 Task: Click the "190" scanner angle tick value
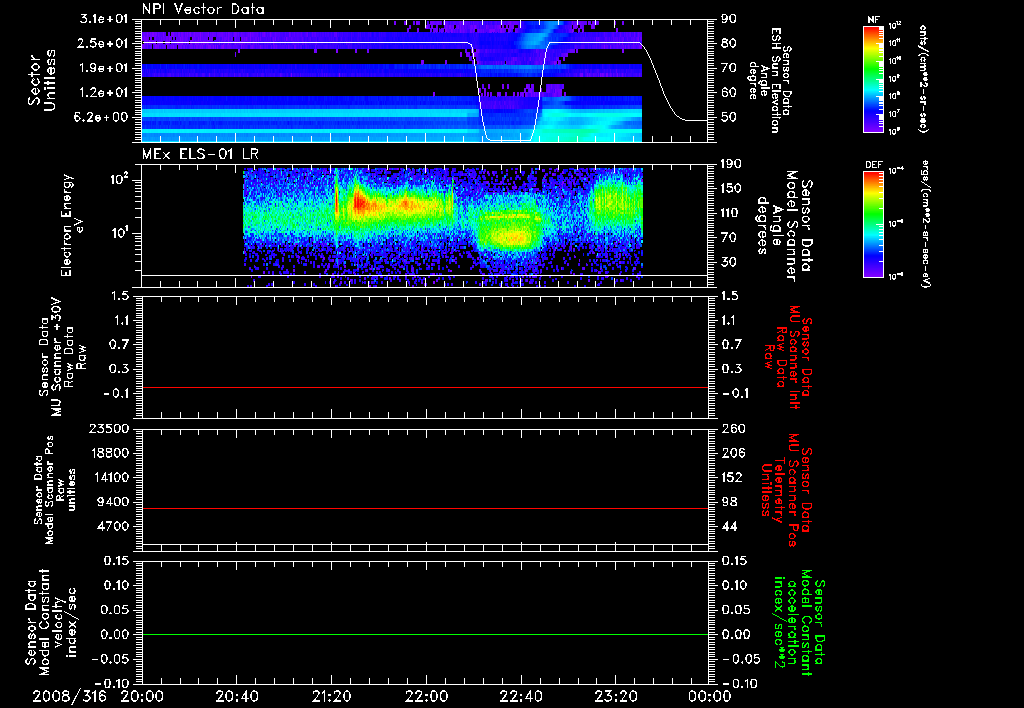(732, 164)
